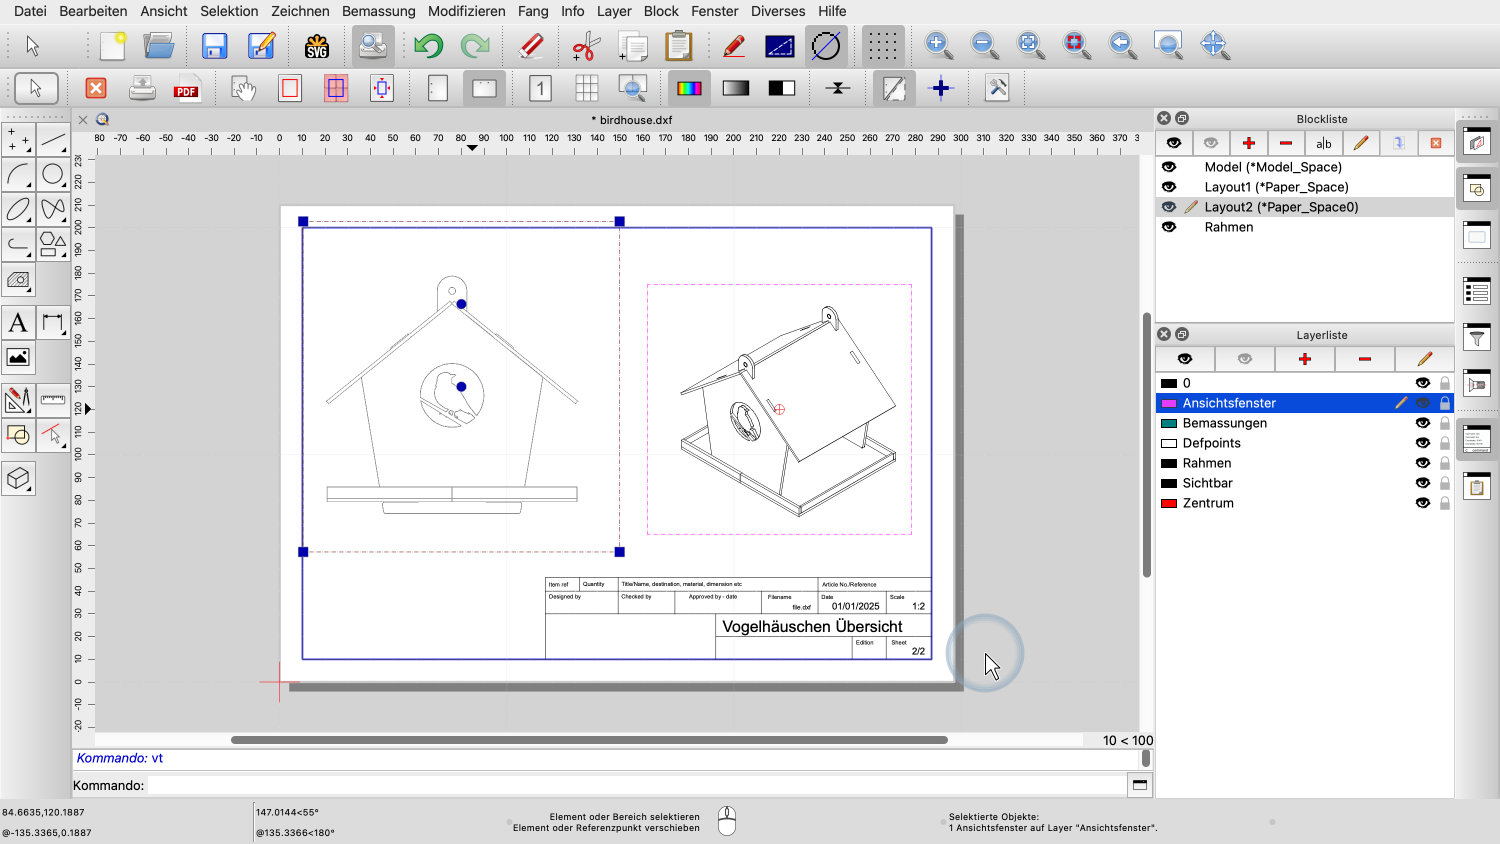Hide the Rahmen block
1500x844 pixels.
(x=1169, y=227)
